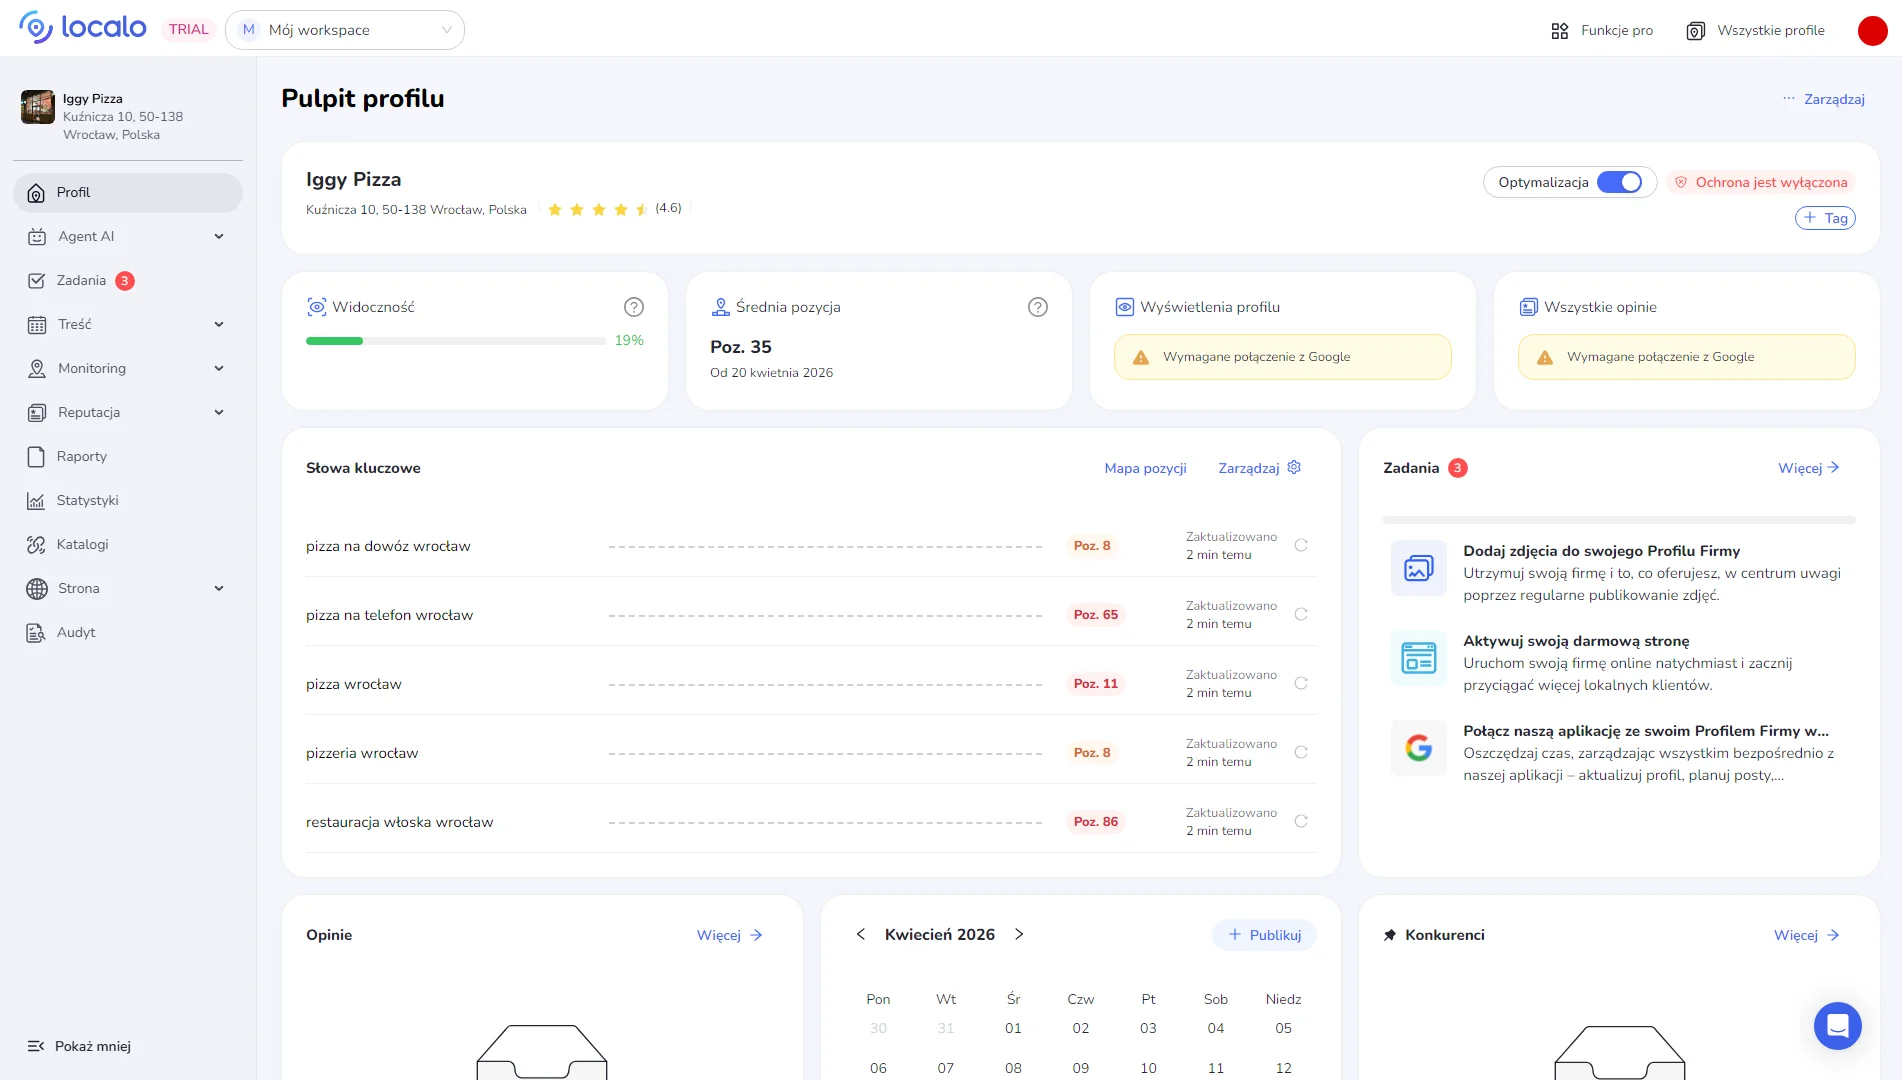Open the Mapa pozycji link
Viewport: 1902px width, 1080px height.
[x=1145, y=468]
